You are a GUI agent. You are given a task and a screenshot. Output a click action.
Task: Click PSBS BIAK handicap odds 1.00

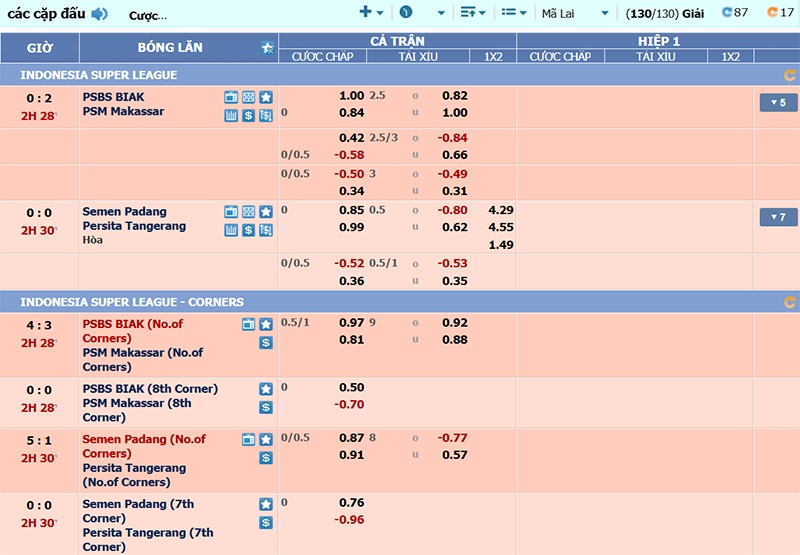[x=352, y=96]
